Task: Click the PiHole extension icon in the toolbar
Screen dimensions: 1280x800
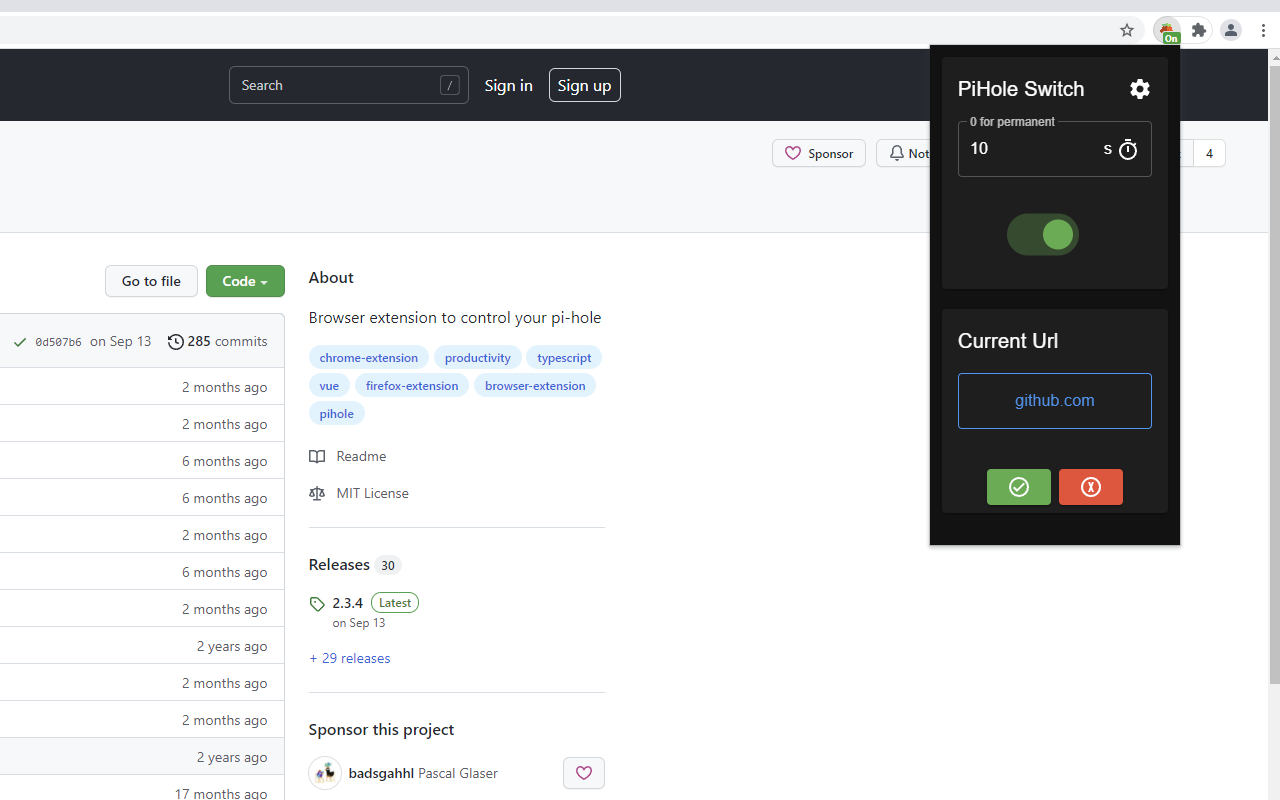Action: [x=1167, y=30]
